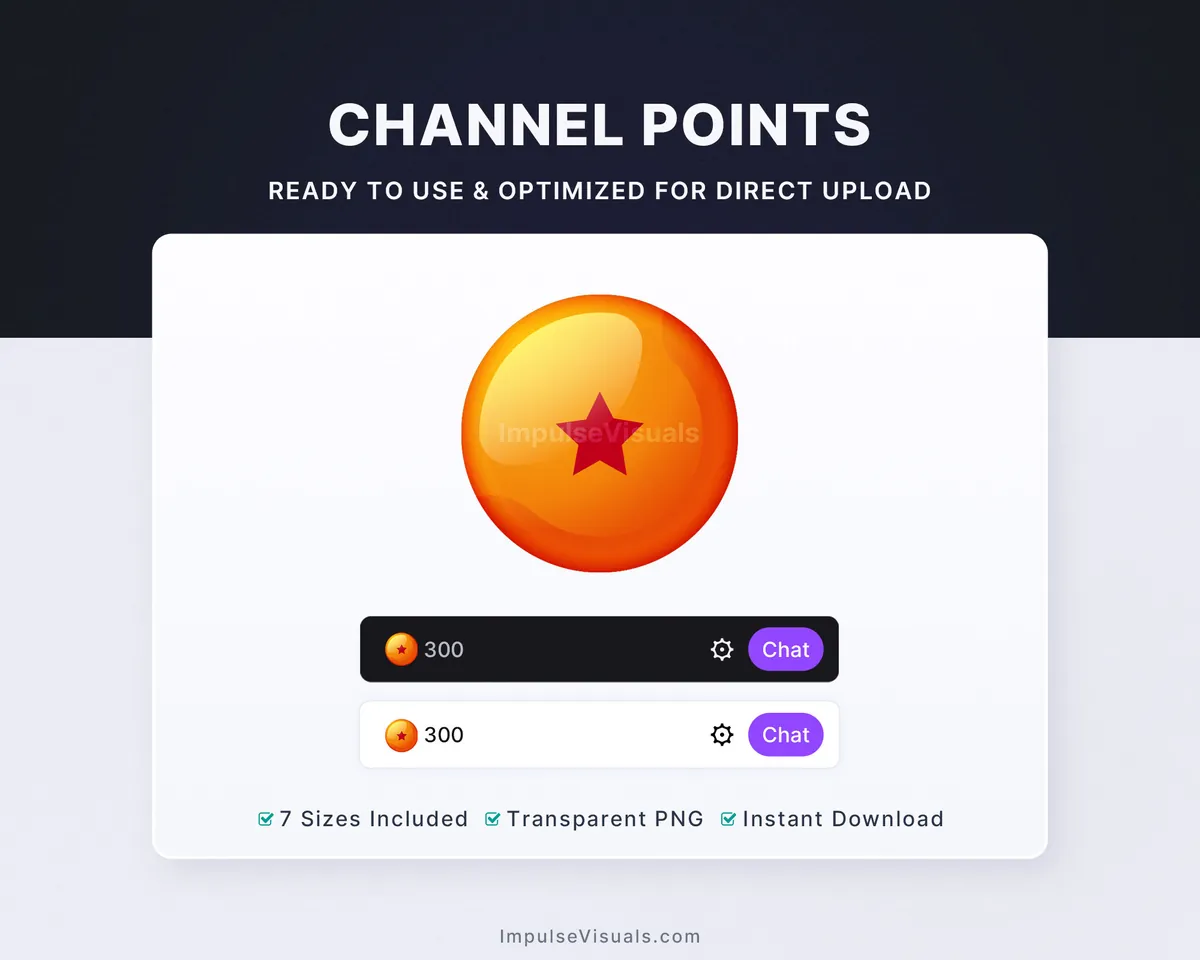Viewport: 1200px width, 960px height.
Task: Click the 300 points count in dark bar
Action: click(444, 650)
